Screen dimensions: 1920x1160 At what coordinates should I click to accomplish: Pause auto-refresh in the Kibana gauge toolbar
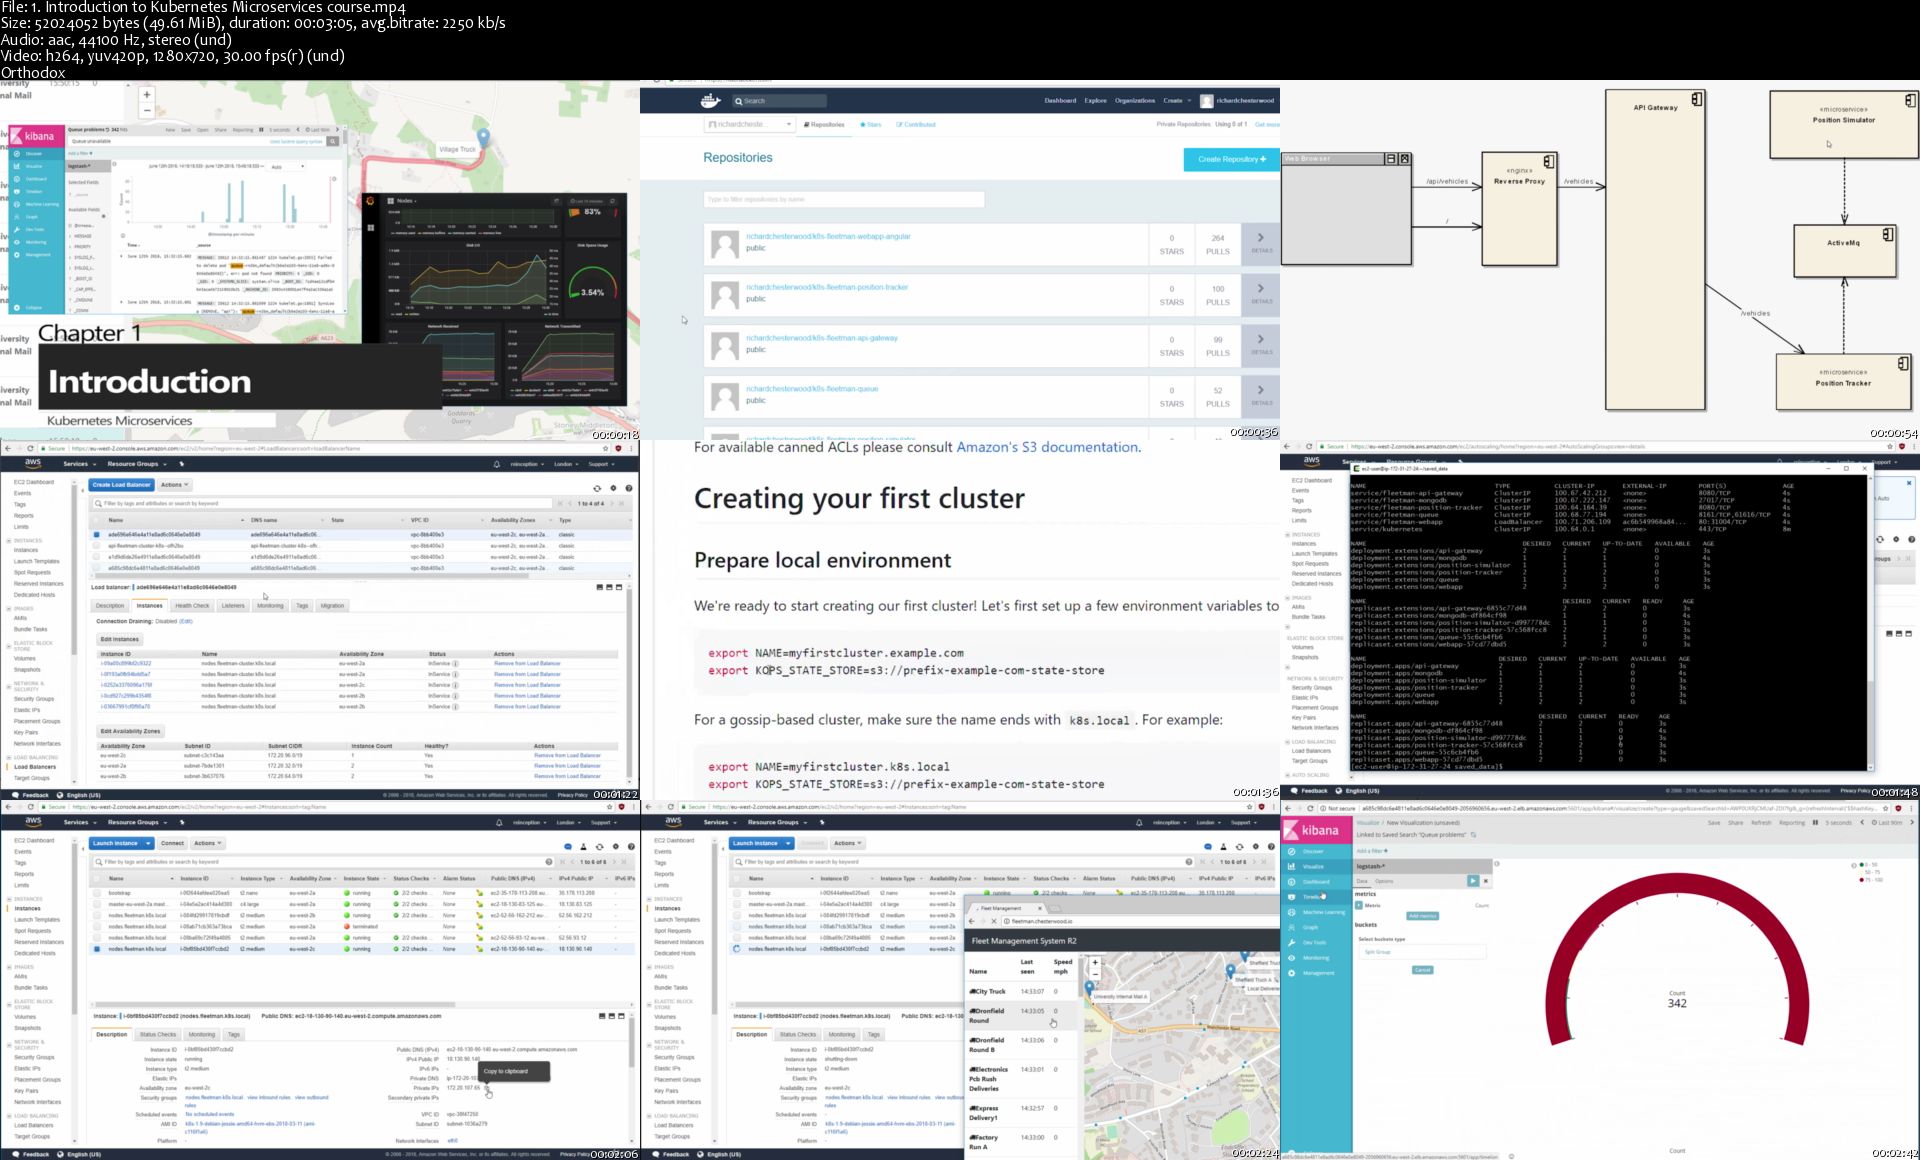pos(1815,823)
